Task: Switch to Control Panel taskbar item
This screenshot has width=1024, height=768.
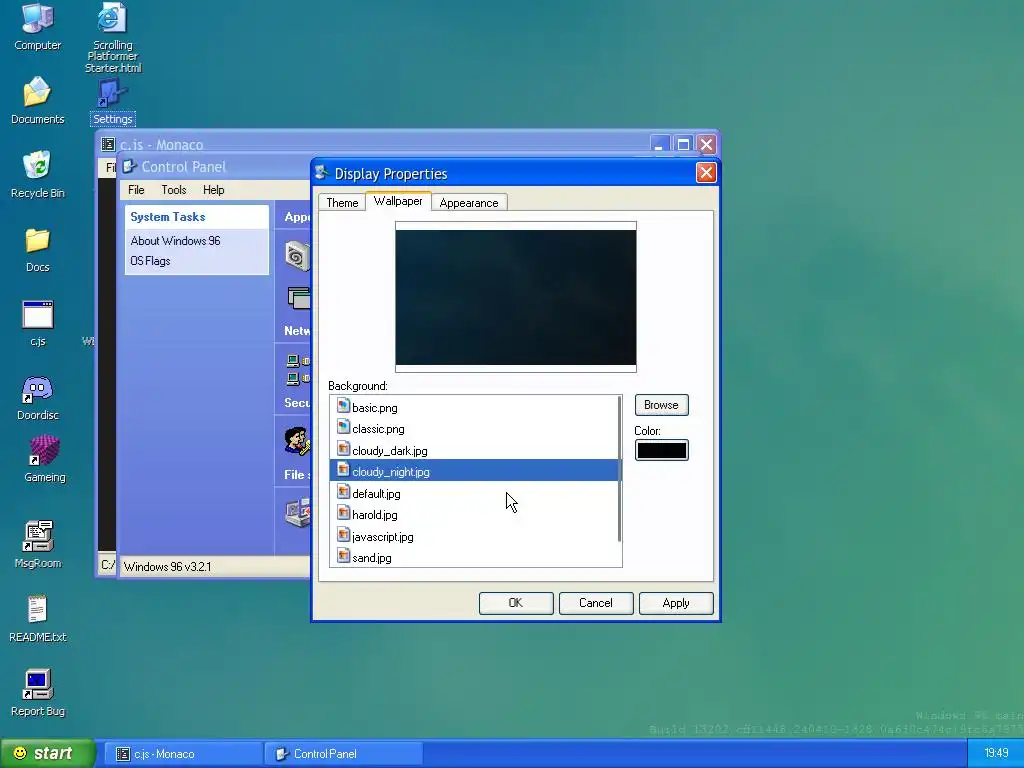Action: point(344,754)
